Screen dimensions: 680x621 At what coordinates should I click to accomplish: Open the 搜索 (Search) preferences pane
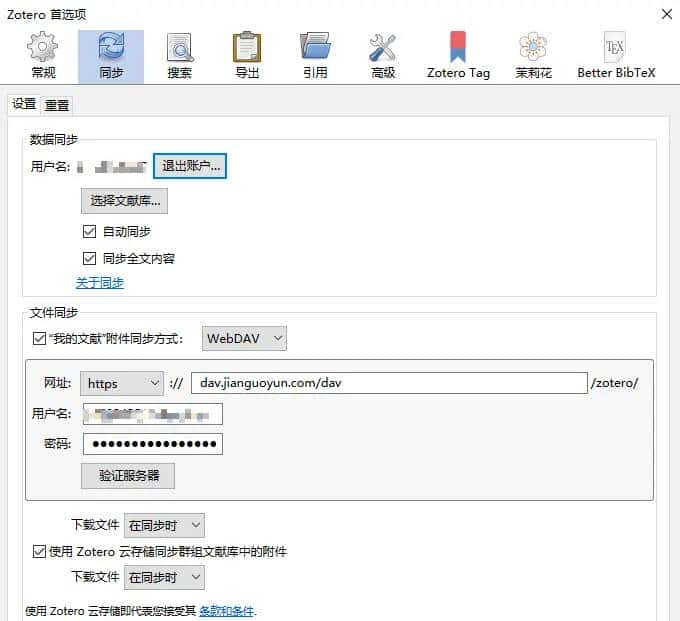(x=180, y=56)
